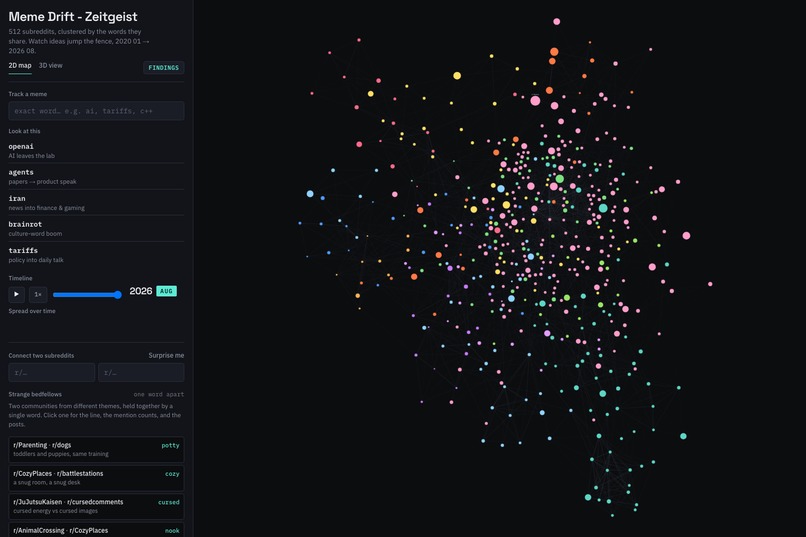Focus second subreddit r/ input field
This screenshot has width=806, height=537.
click(141, 373)
